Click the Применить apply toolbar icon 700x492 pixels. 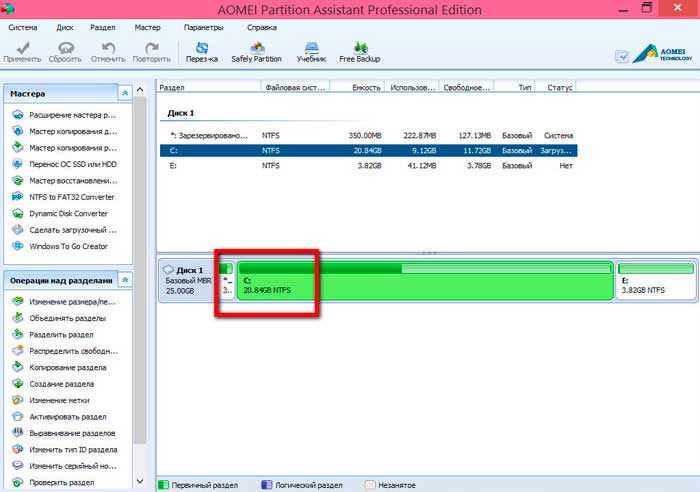[x=22, y=52]
